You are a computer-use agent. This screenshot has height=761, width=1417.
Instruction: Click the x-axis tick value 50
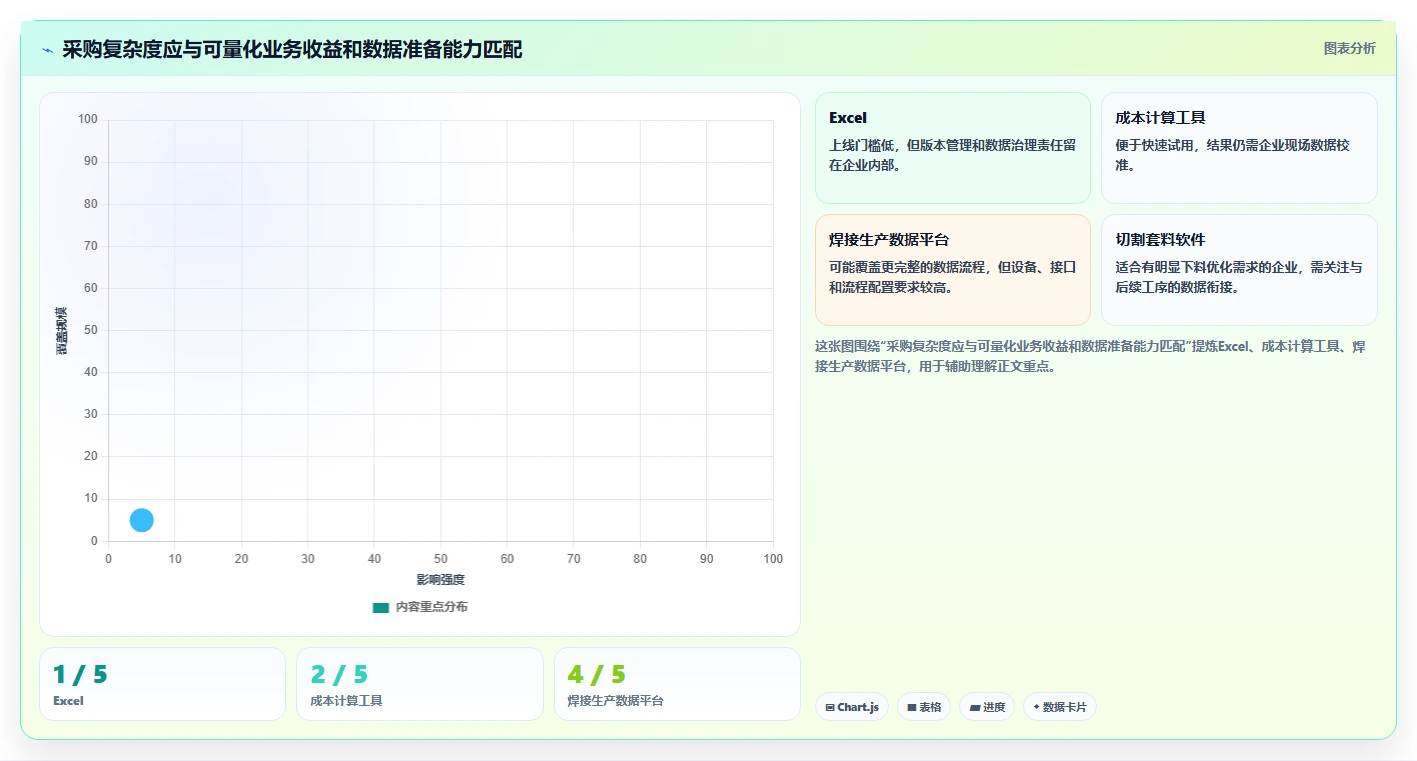pos(441,559)
